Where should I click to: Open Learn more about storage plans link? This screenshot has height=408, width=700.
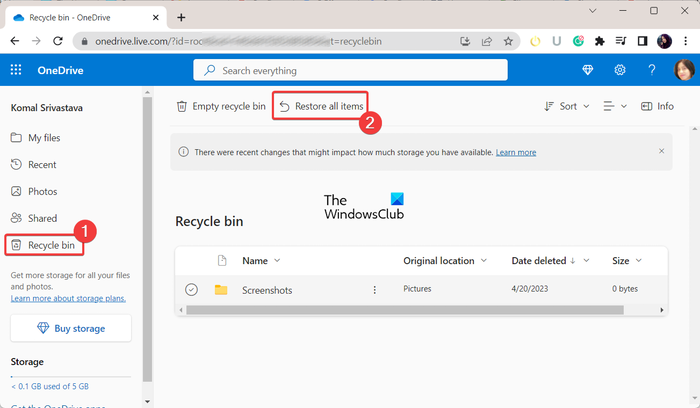(68, 298)
